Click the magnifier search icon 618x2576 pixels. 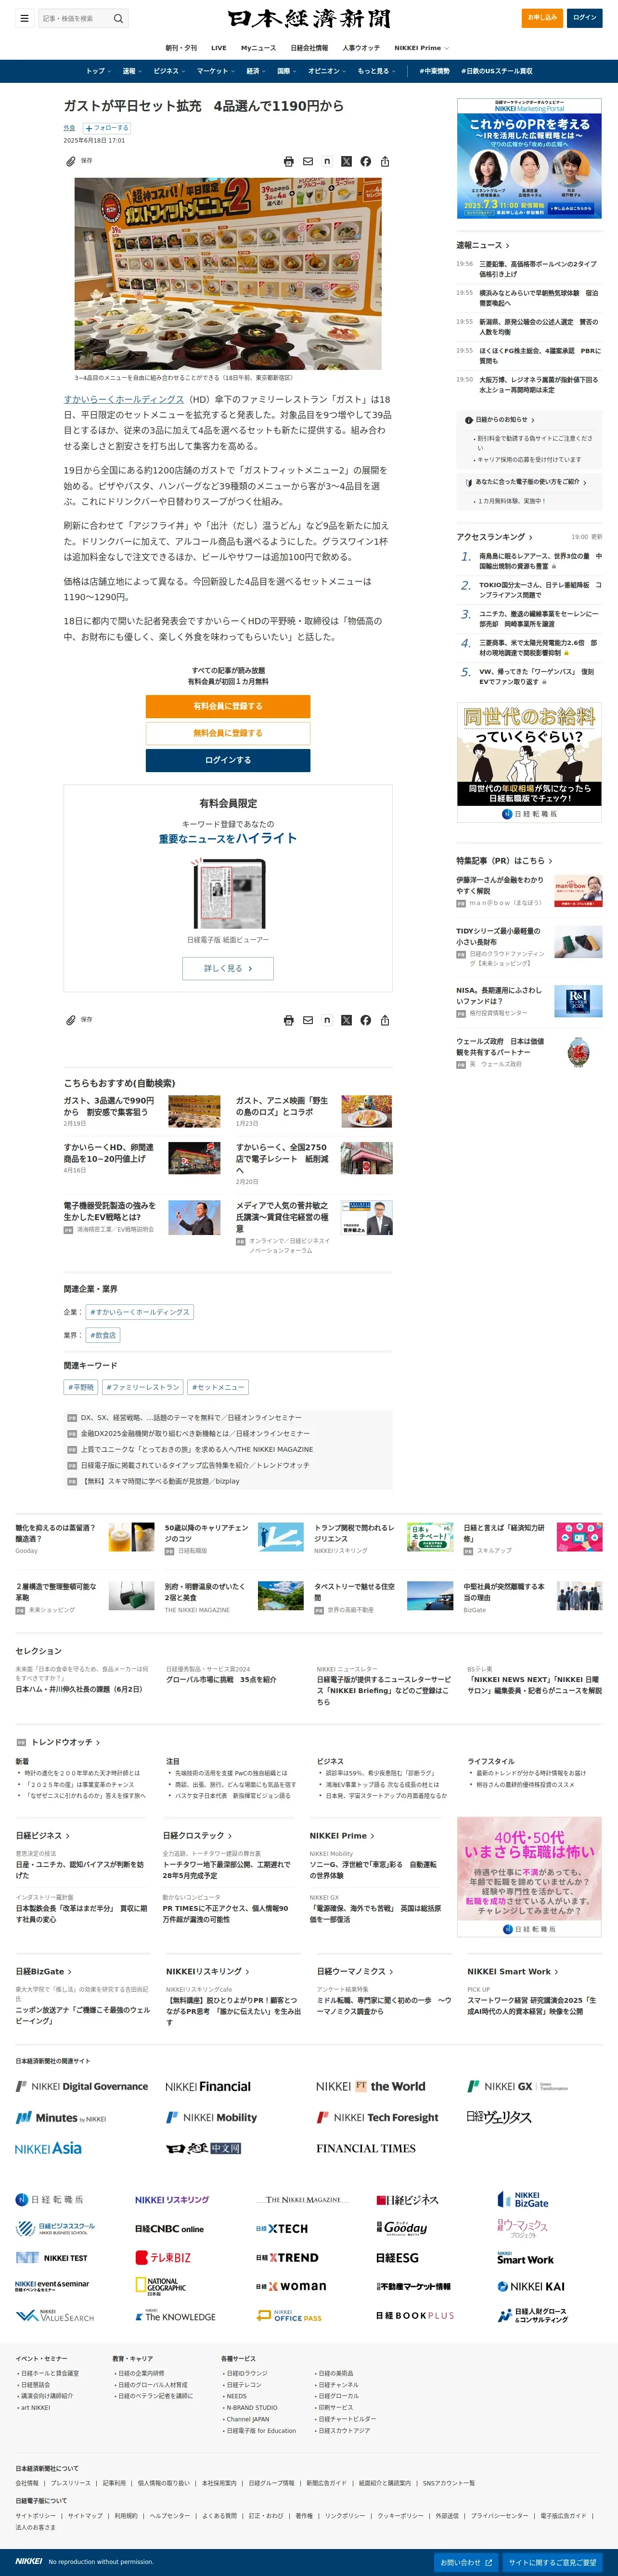pyautogui.click(x=118, y=18)
